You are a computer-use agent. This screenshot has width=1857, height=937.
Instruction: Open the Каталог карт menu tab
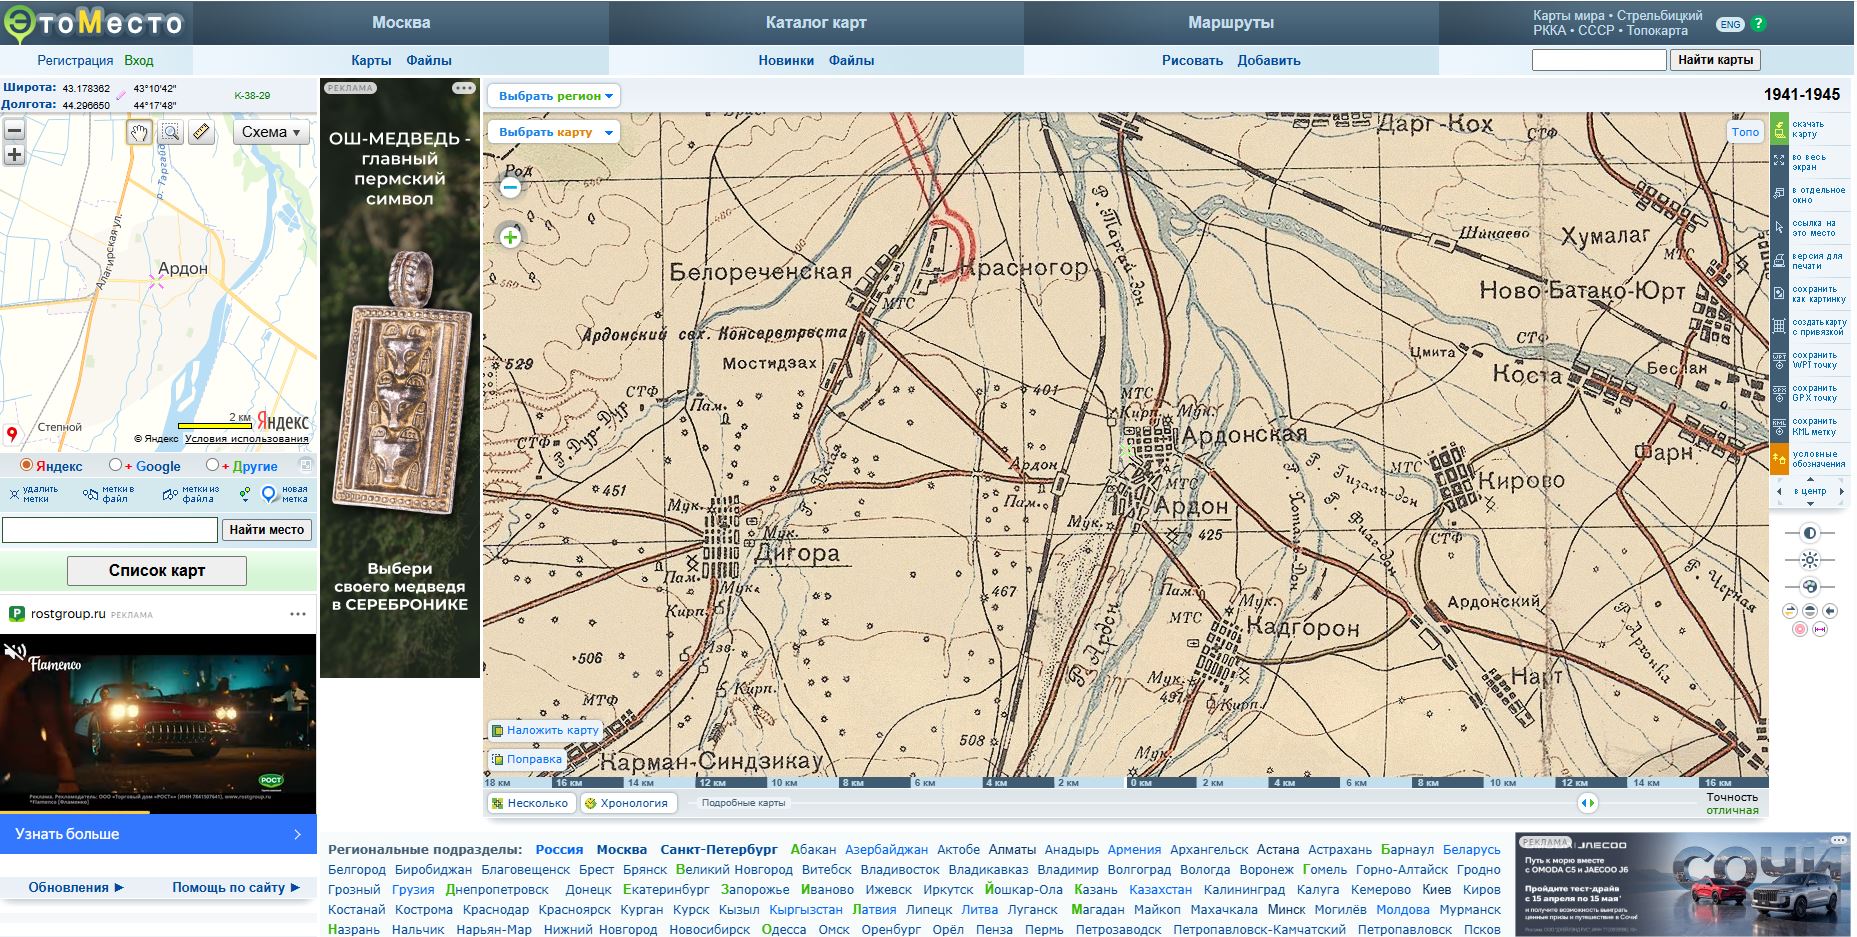coord(816,22)
